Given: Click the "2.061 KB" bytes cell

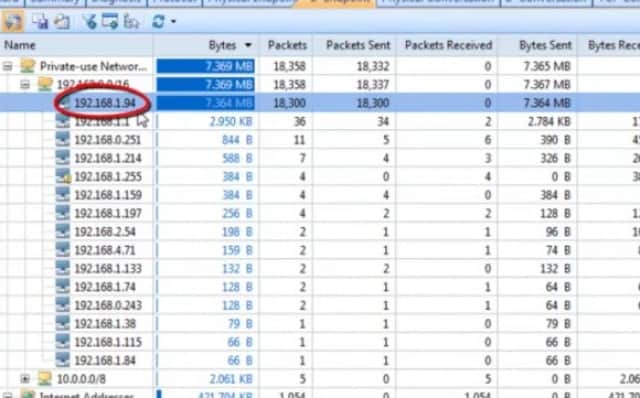Looking at the screenshot, I should [231, 379].
